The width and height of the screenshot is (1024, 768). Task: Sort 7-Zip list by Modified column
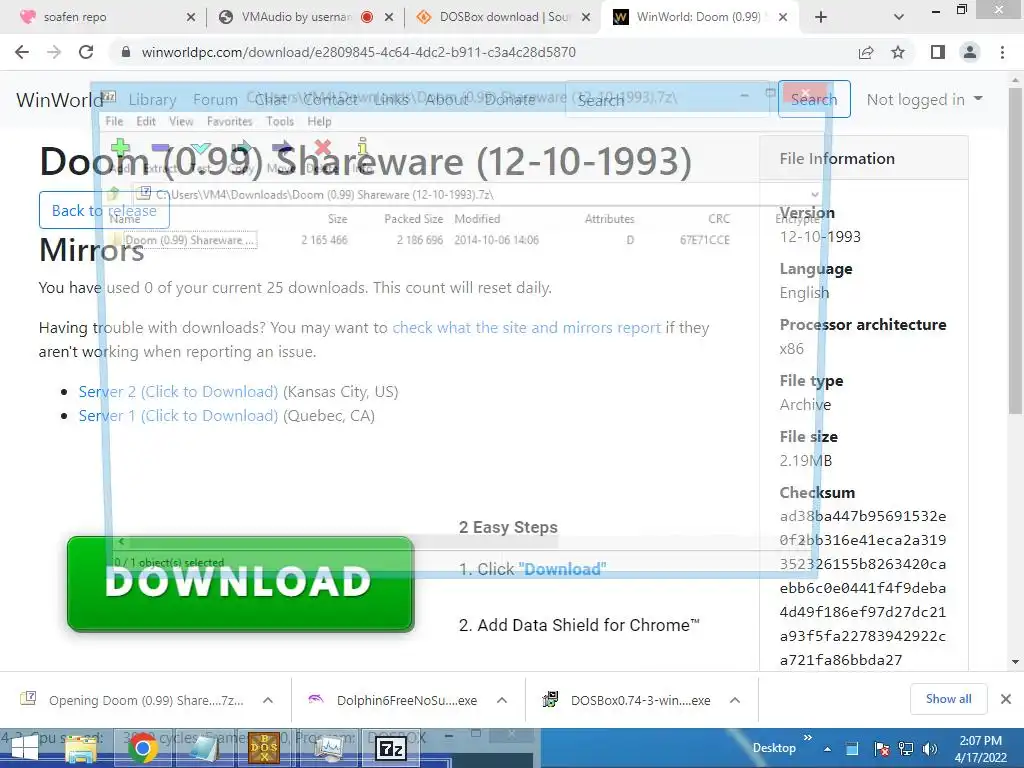pyautogui.click(x=477, y=219)
